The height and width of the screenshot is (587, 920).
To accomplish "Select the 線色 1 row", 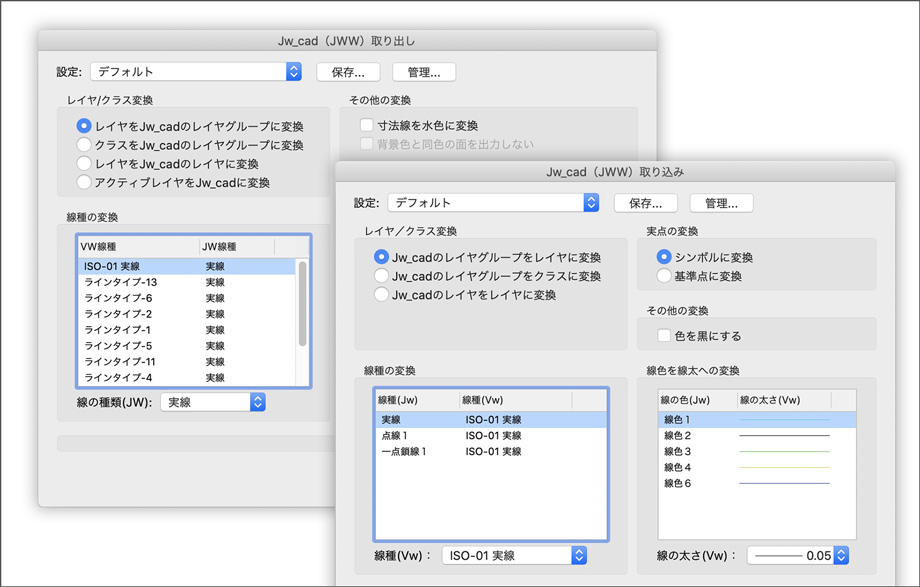I will 757,420.
